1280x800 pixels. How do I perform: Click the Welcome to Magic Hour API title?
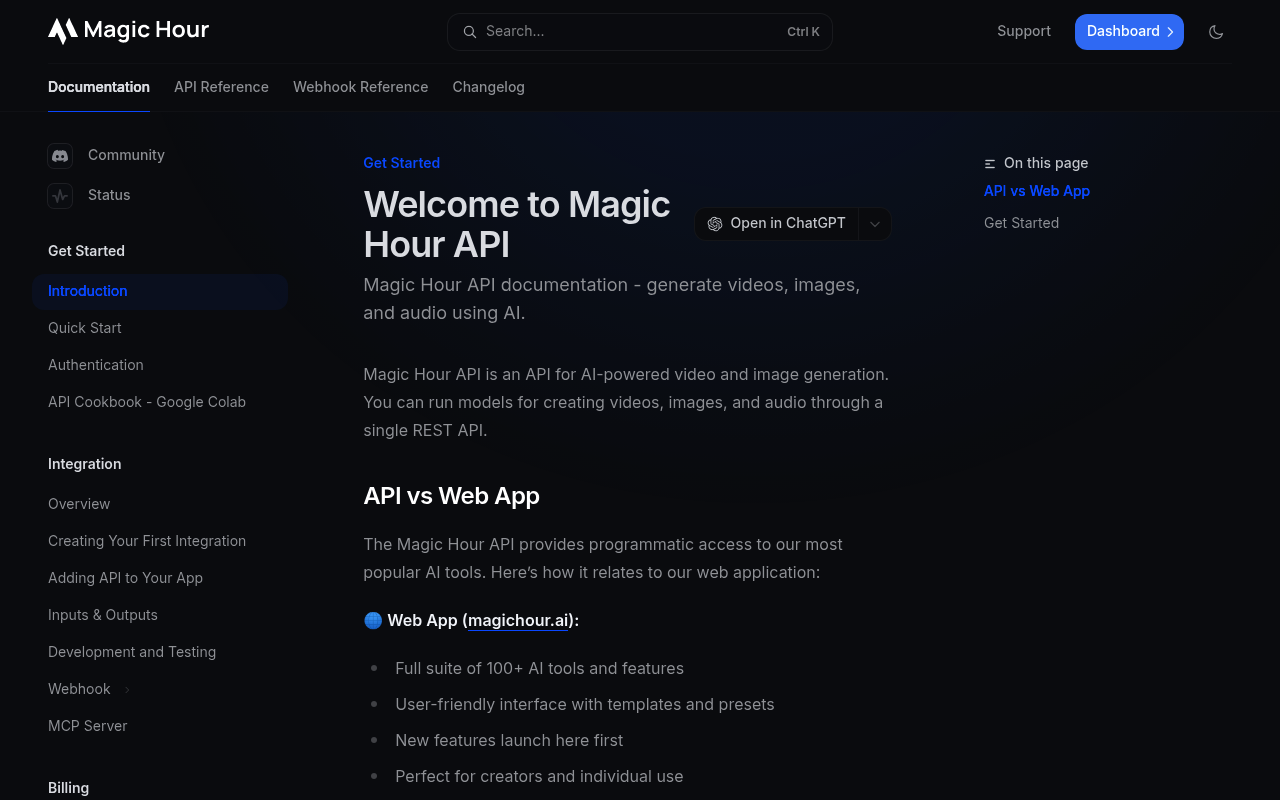517,224
